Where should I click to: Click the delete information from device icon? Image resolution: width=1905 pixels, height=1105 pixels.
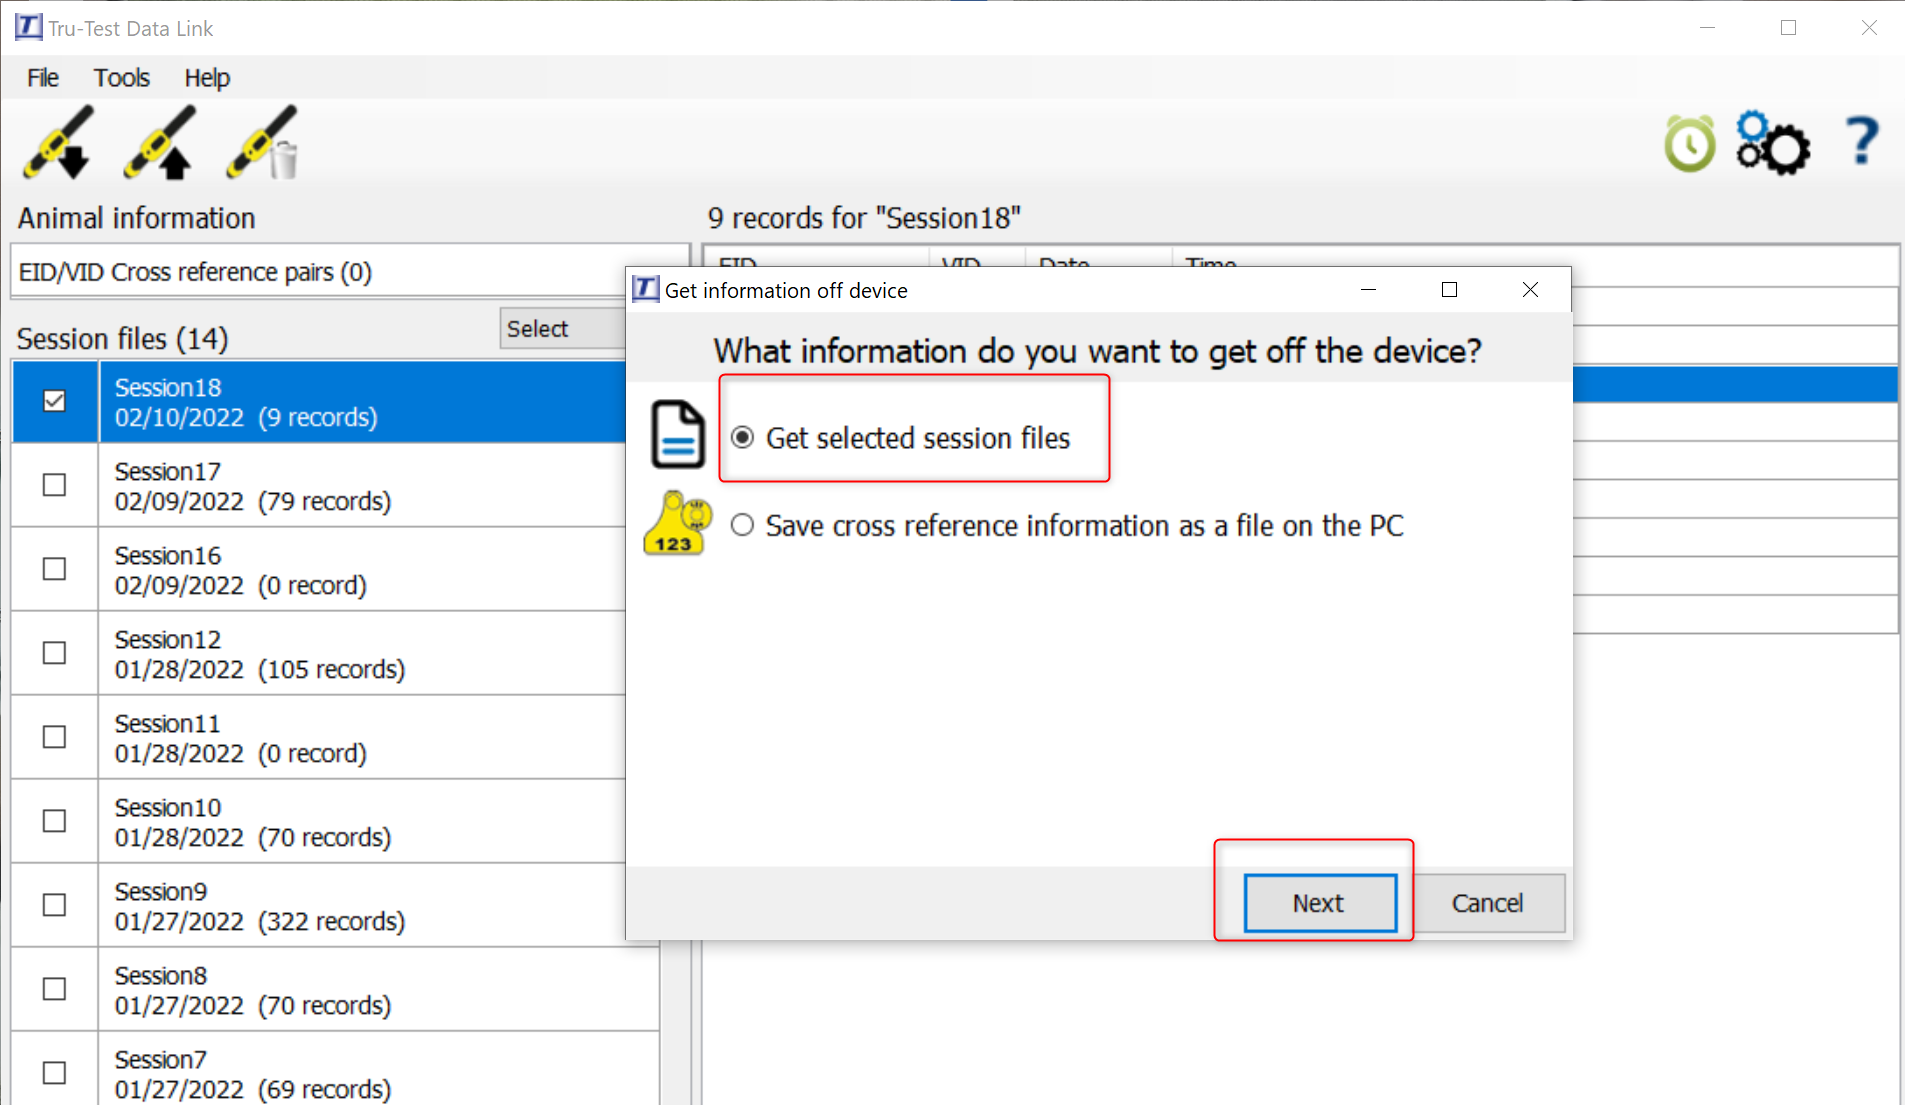(262, 143)
